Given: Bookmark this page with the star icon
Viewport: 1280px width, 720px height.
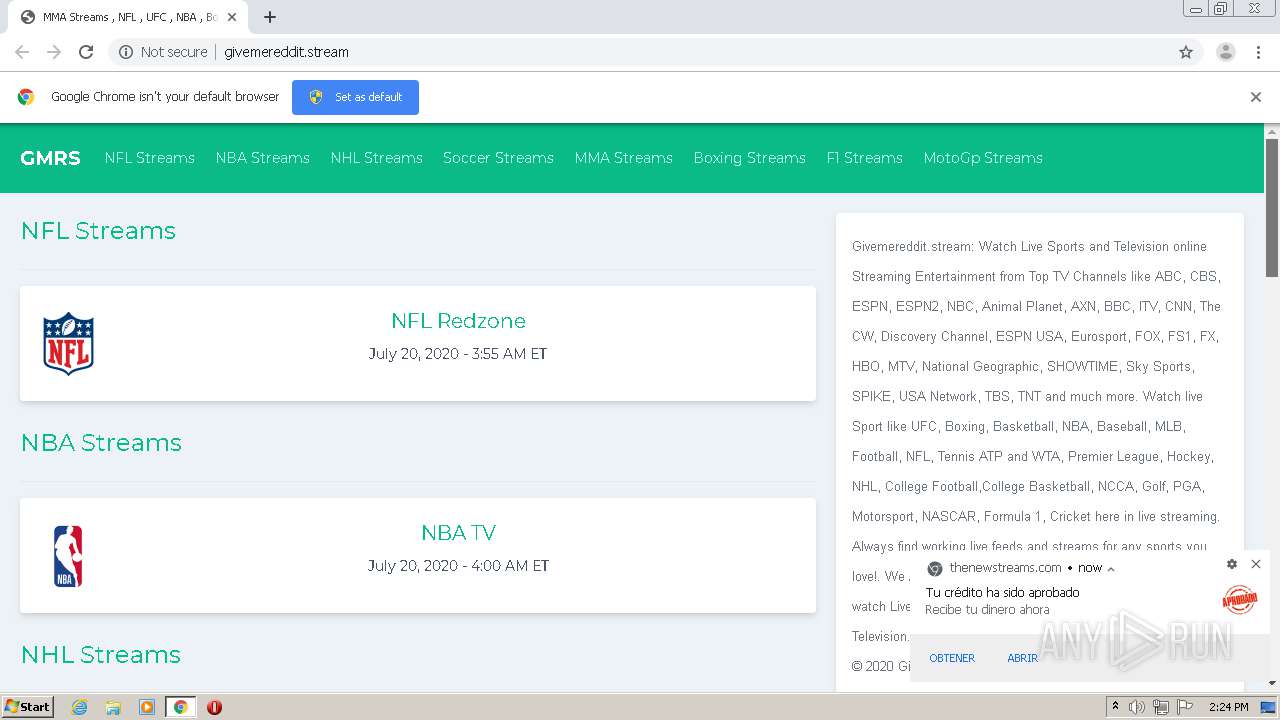Looking at the screenshot, I should tap(1186, 52).
